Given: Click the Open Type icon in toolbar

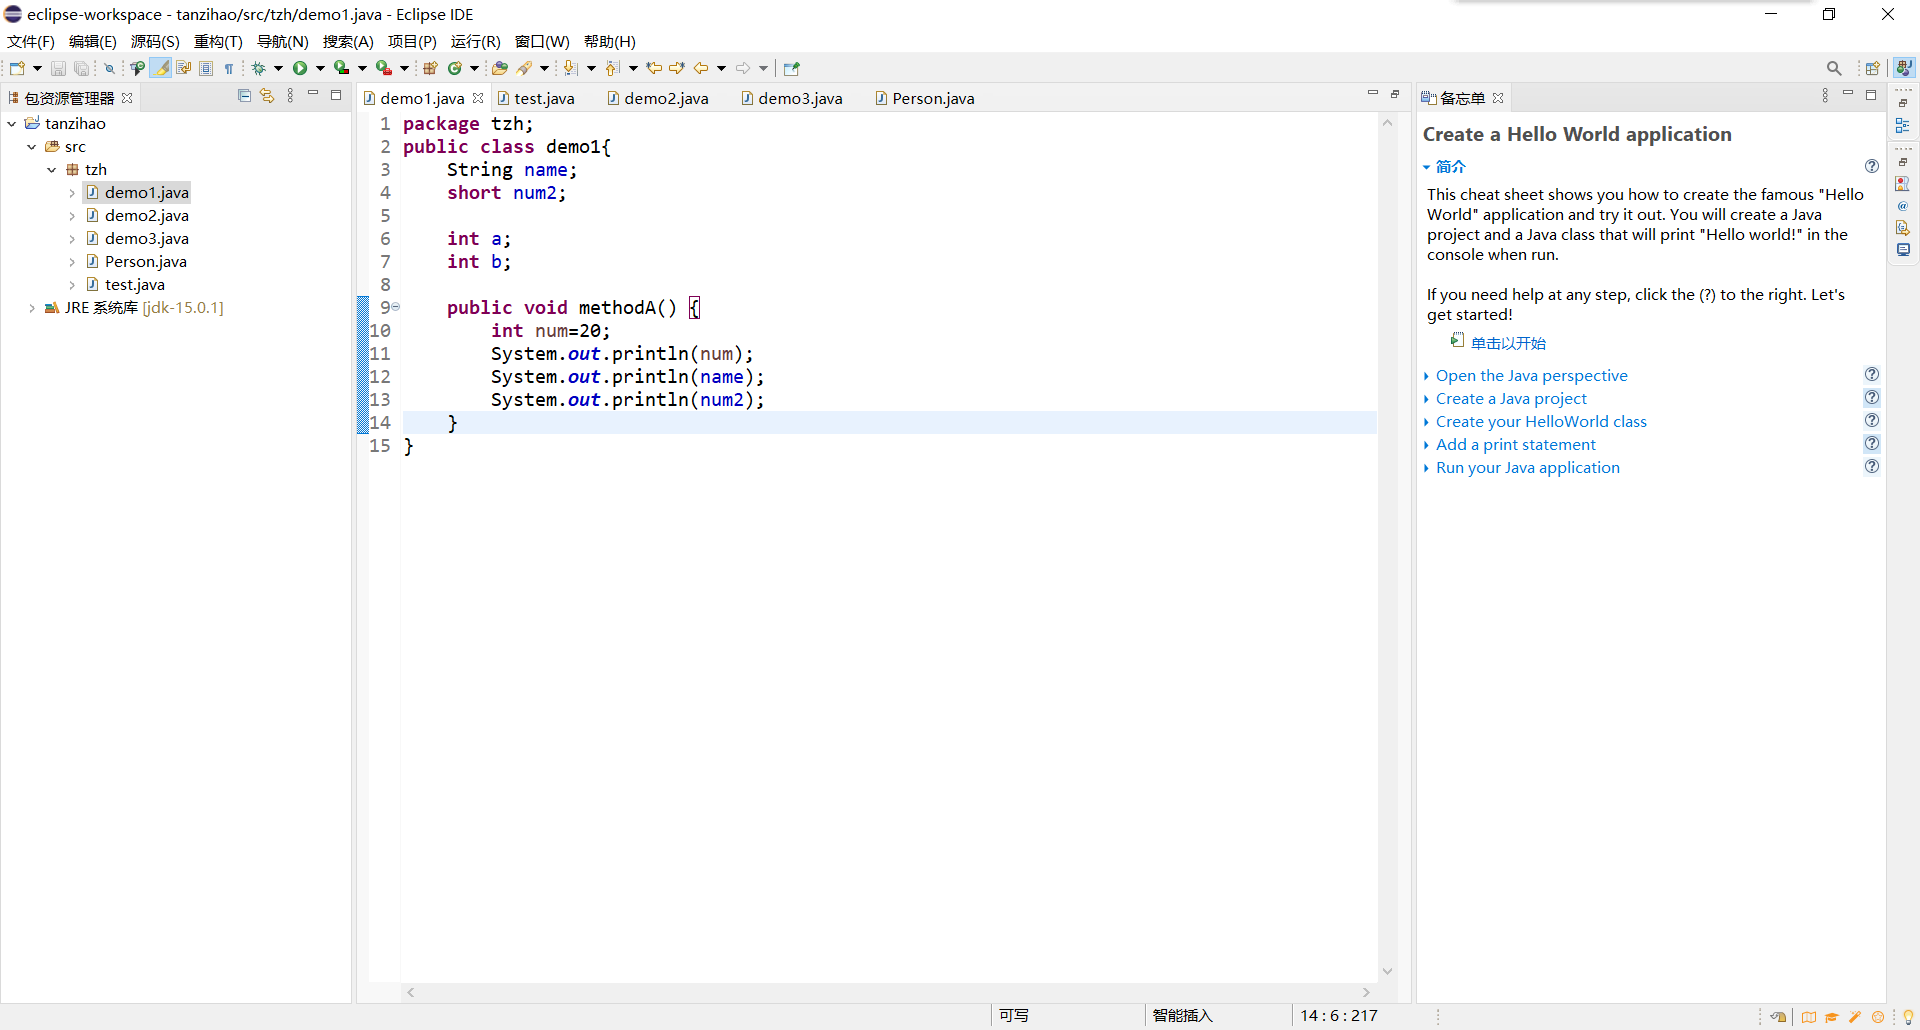Looking at the screenshot, I should point(499,68).
